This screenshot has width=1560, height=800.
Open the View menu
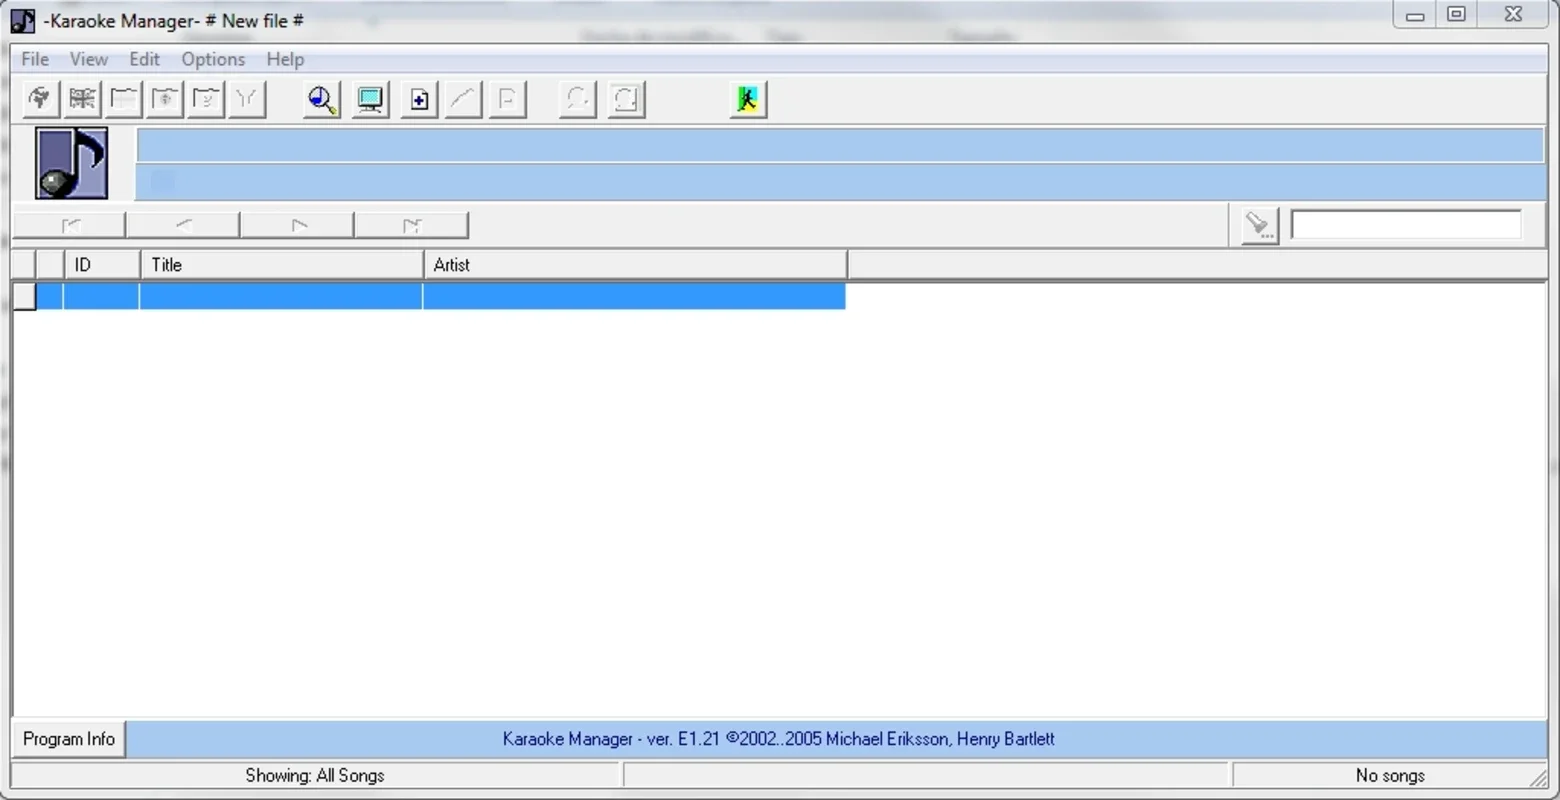tap(88, 59)
